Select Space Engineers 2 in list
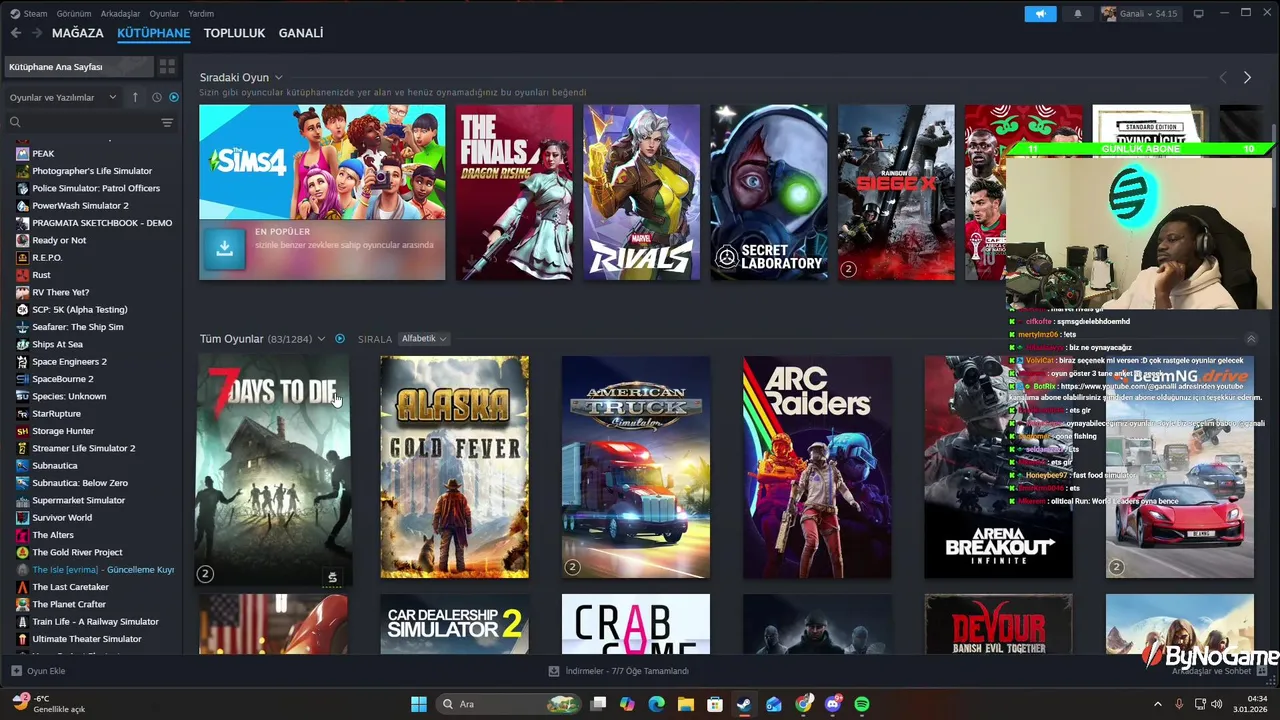1280x720 pixels. click(x=69, y=362)
